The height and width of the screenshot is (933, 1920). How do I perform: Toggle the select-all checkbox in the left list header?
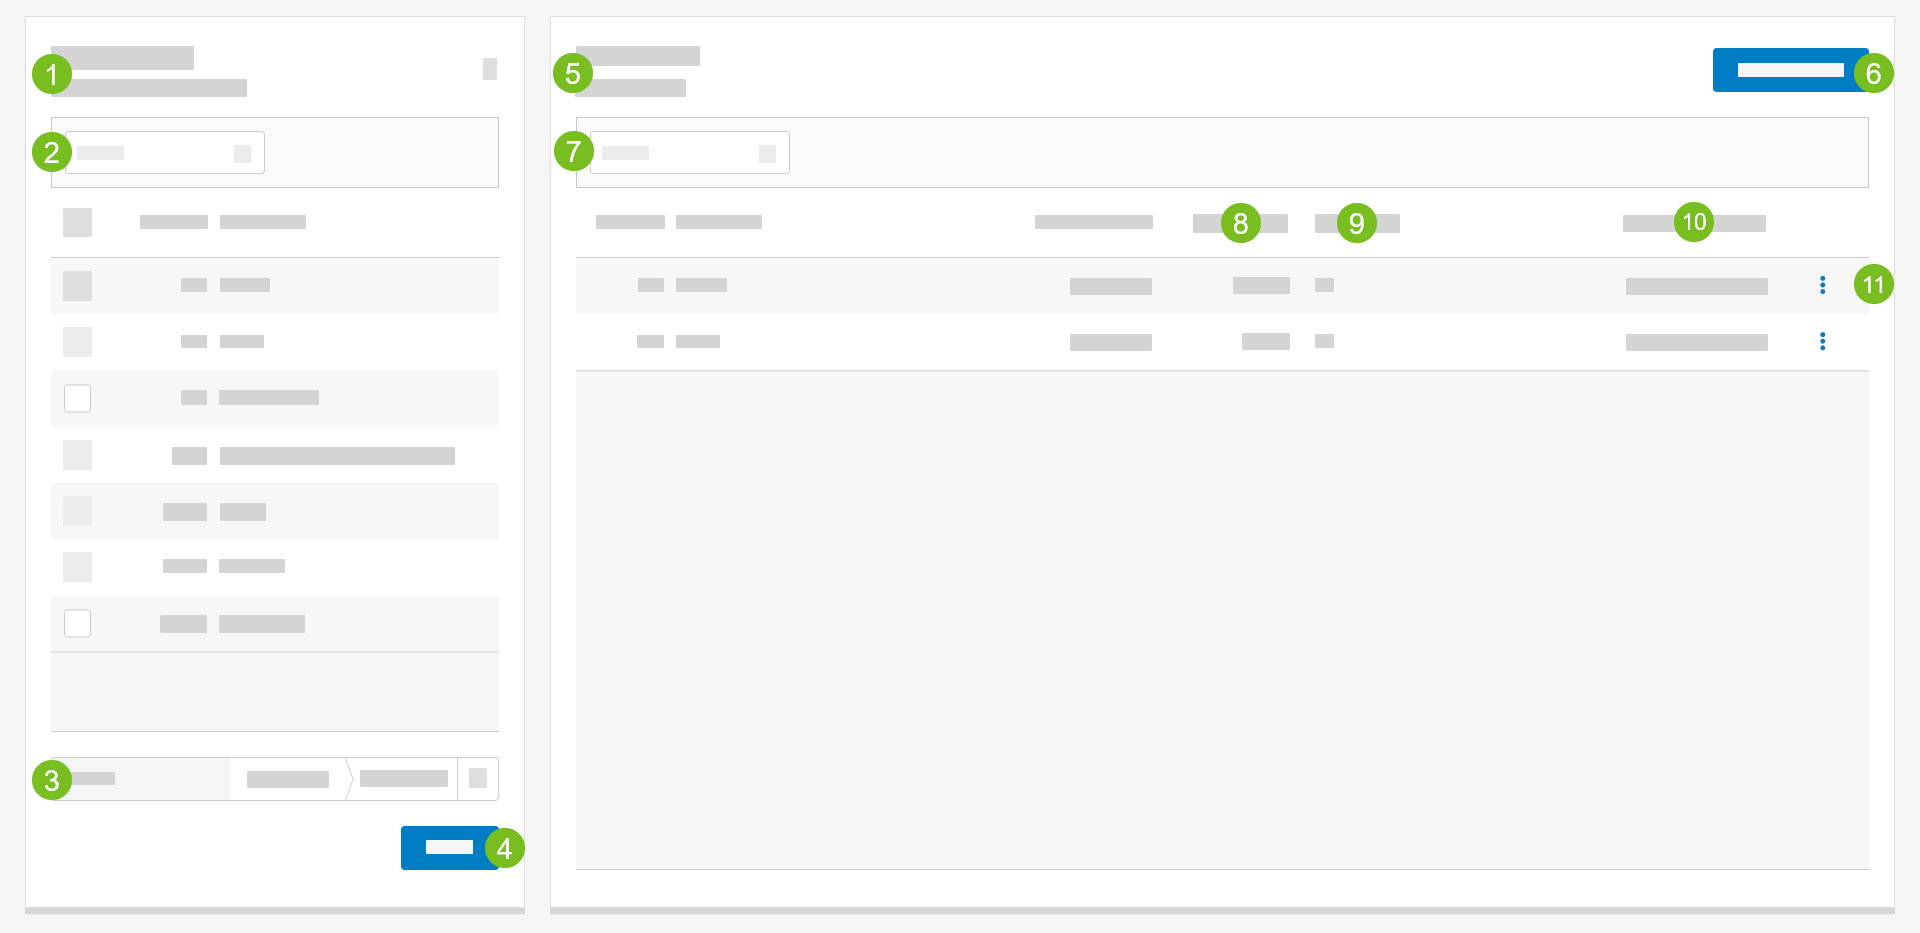(x=77, y=222)
